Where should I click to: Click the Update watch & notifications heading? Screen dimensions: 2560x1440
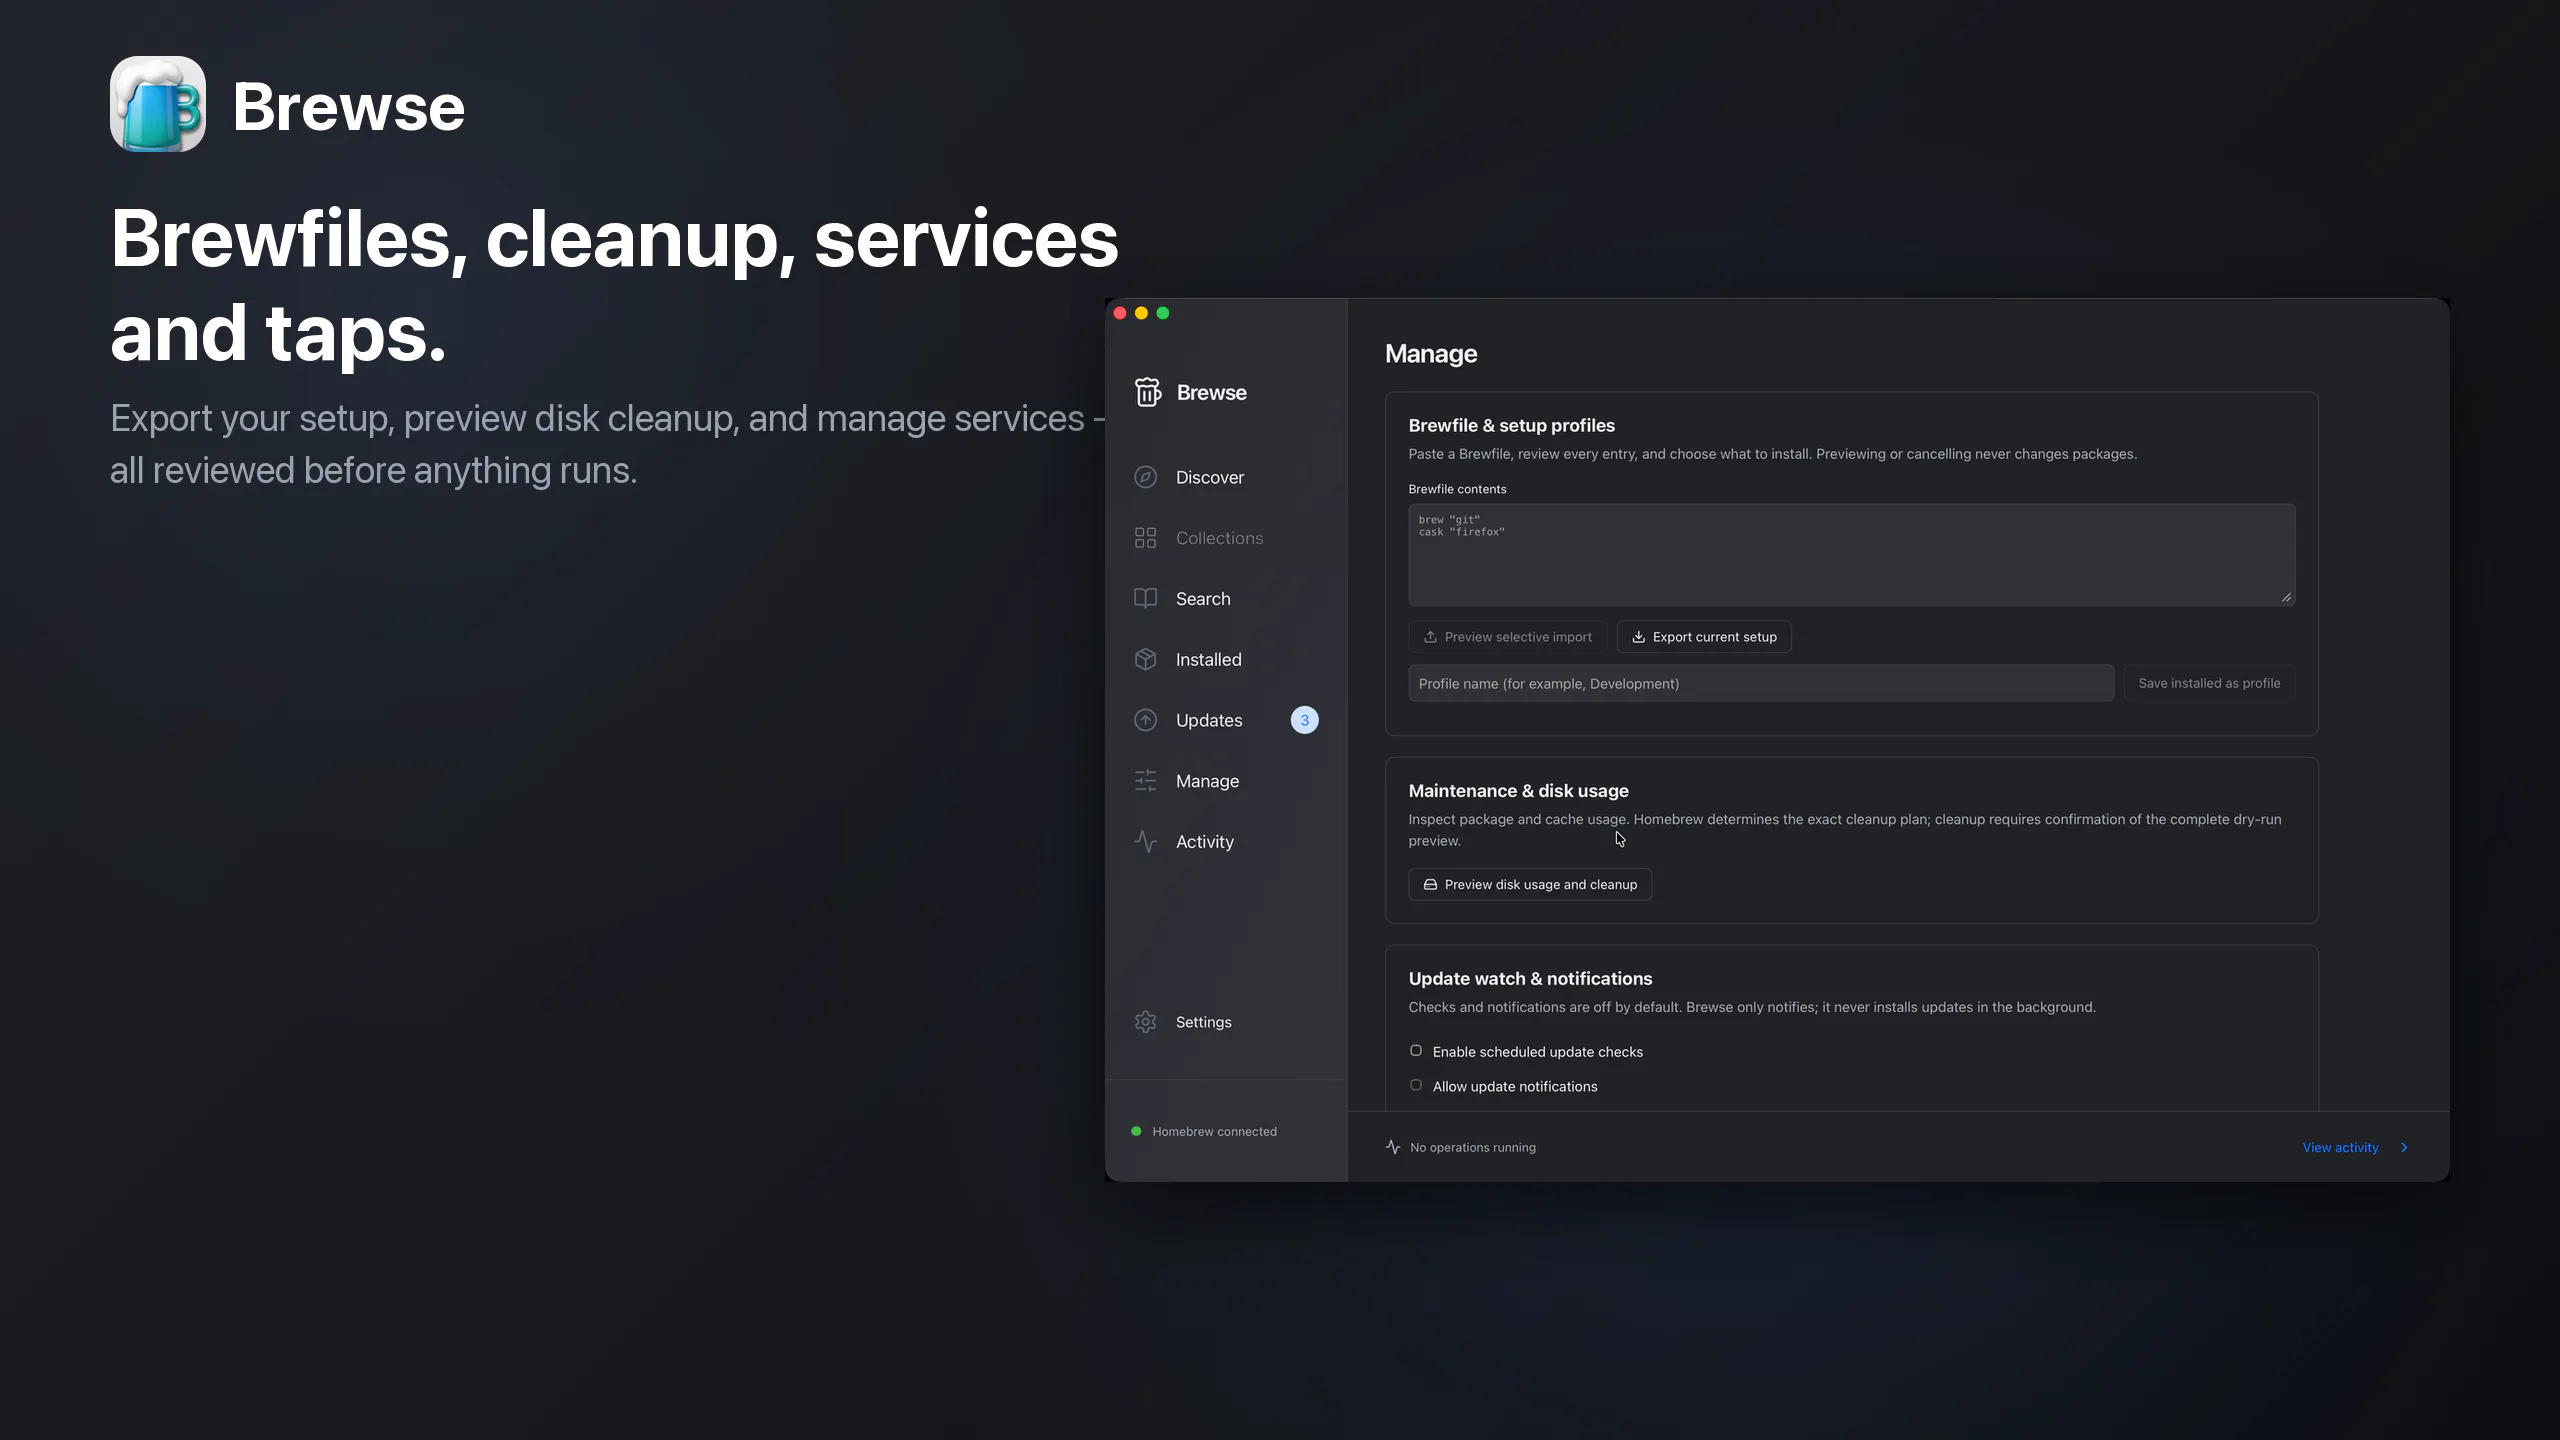[x=1530, y=978]
